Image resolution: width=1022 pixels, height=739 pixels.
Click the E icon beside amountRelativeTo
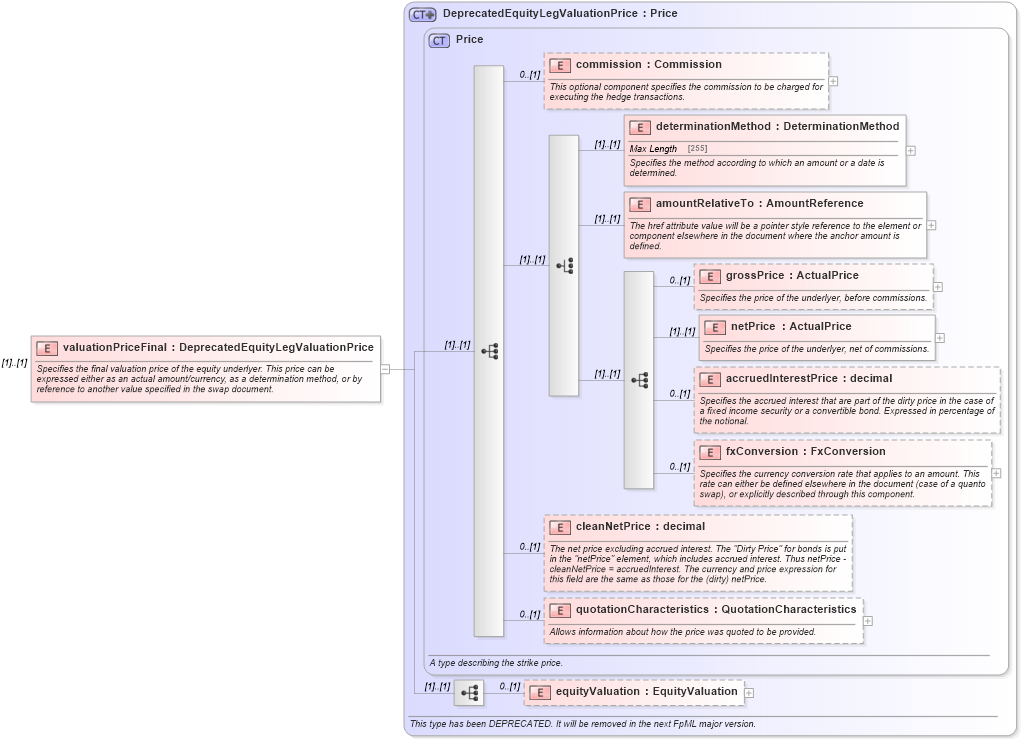pos(640,204)
